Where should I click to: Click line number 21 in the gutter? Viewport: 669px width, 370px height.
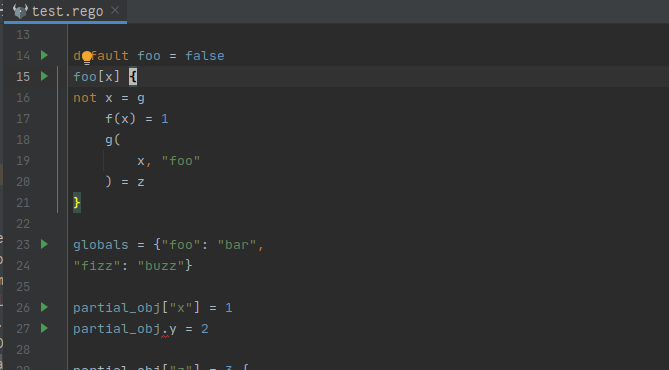click(23, 203)
